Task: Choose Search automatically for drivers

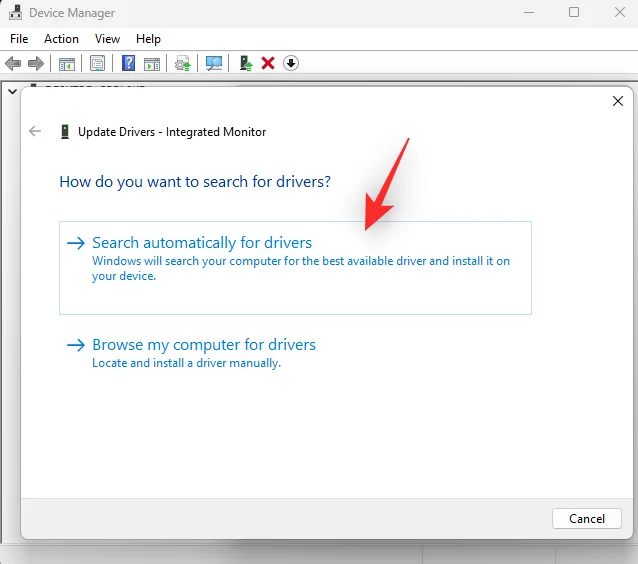Action: coord(295,268)
